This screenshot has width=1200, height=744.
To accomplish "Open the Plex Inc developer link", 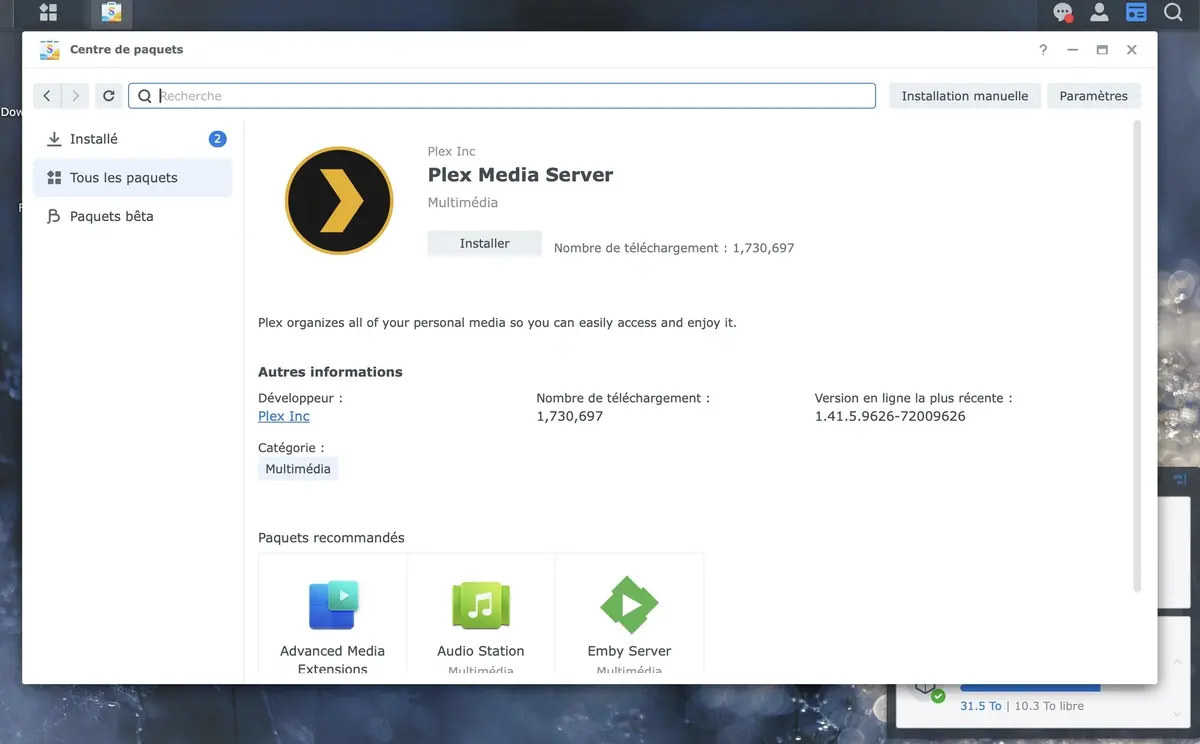I will coord(283,416).
